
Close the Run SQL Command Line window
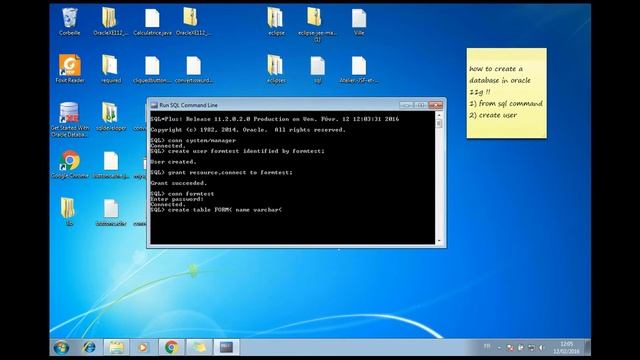(436, 105)
